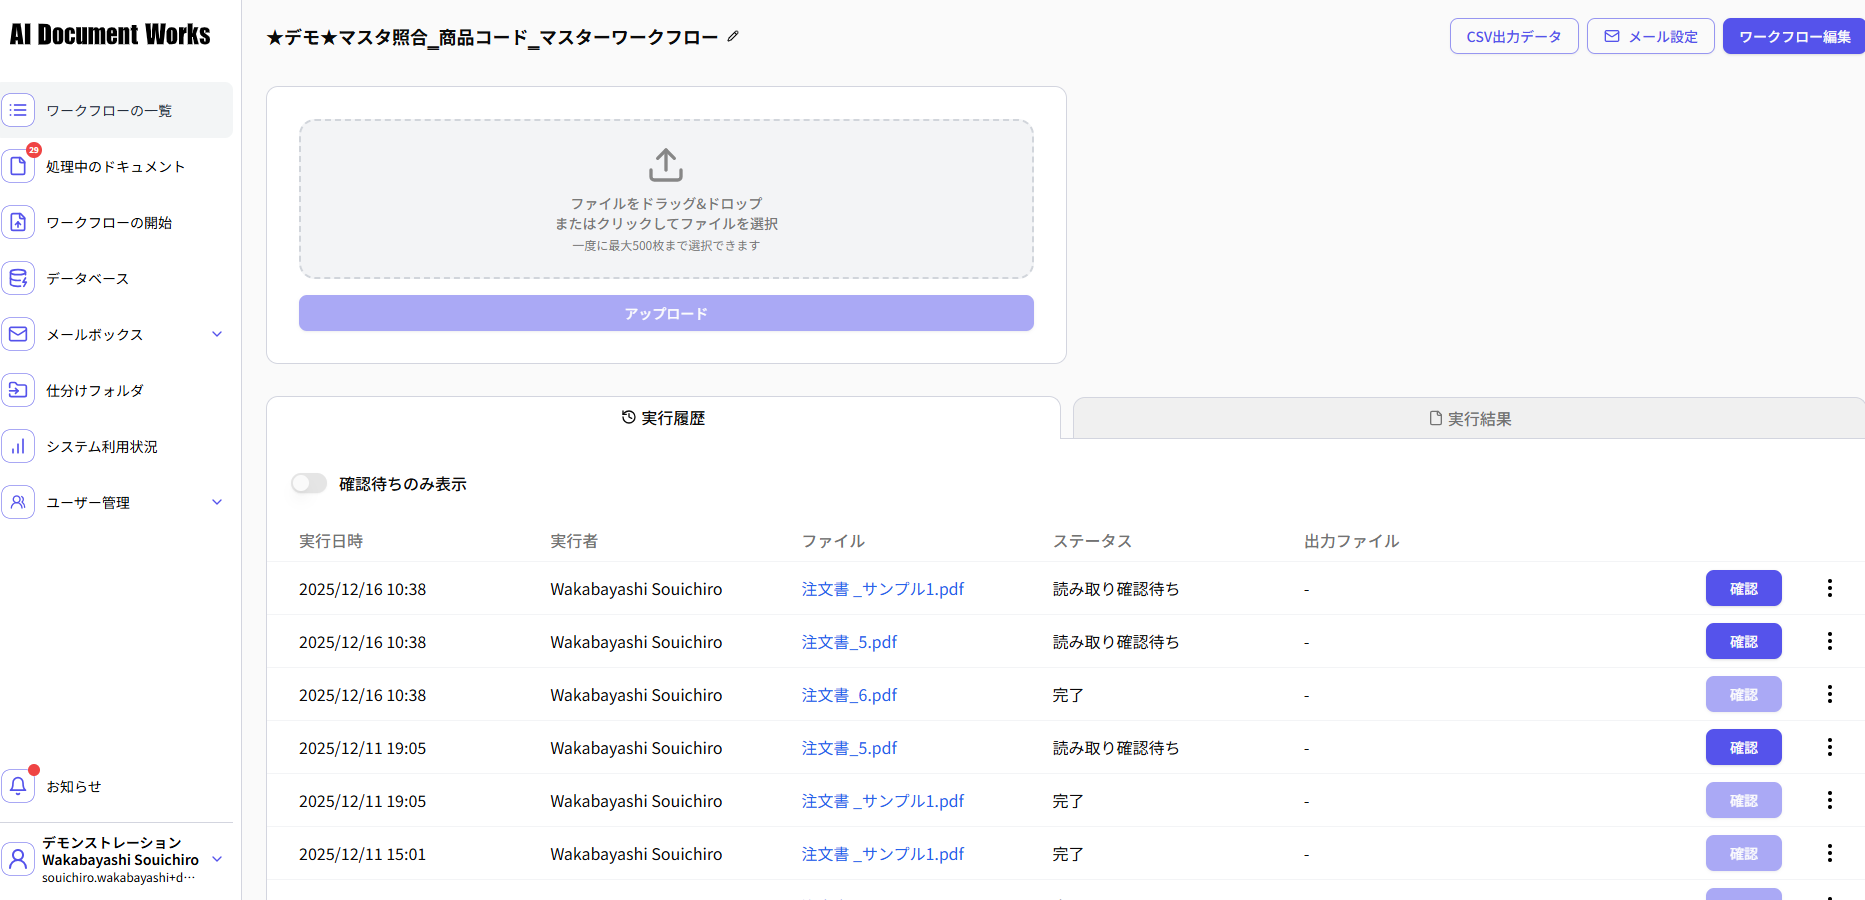Image resolution: width=1865 pixels, height=900 pixels.
Task: Enable the 確認待ちのみ表示 toggle
Action: tap(308, 483)
